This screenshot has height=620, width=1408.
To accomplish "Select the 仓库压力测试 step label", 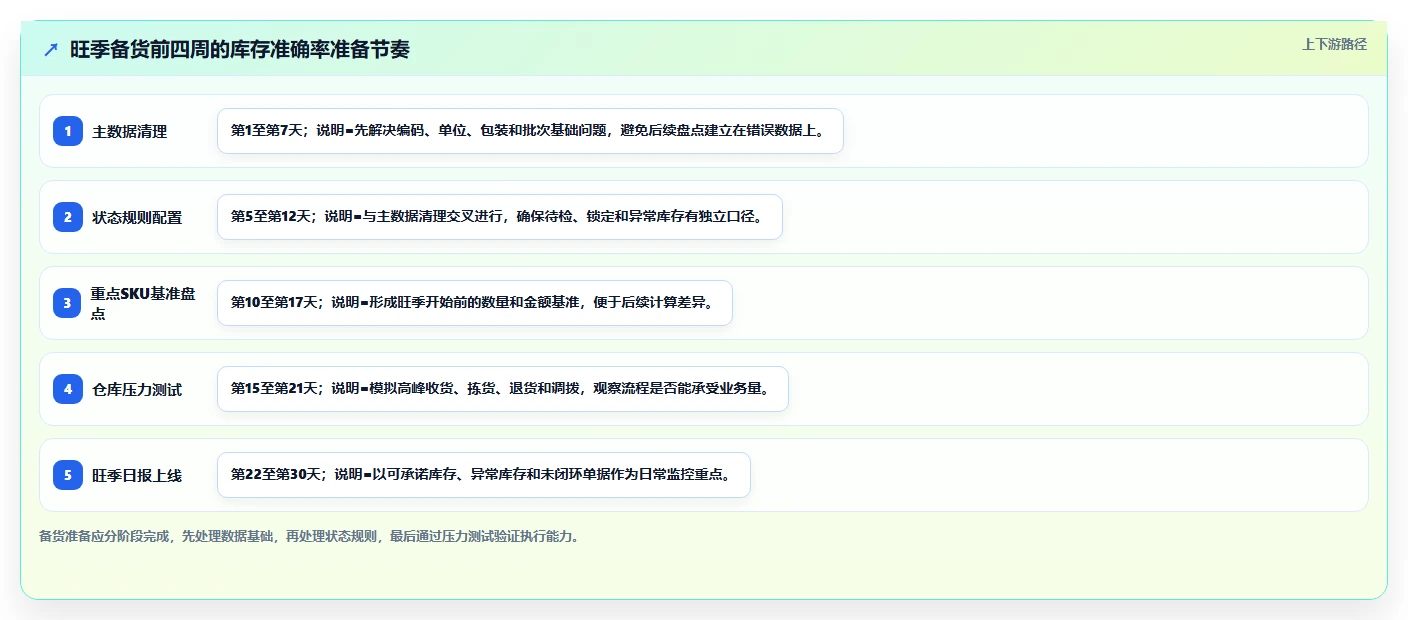I will (x=137, y=389).
